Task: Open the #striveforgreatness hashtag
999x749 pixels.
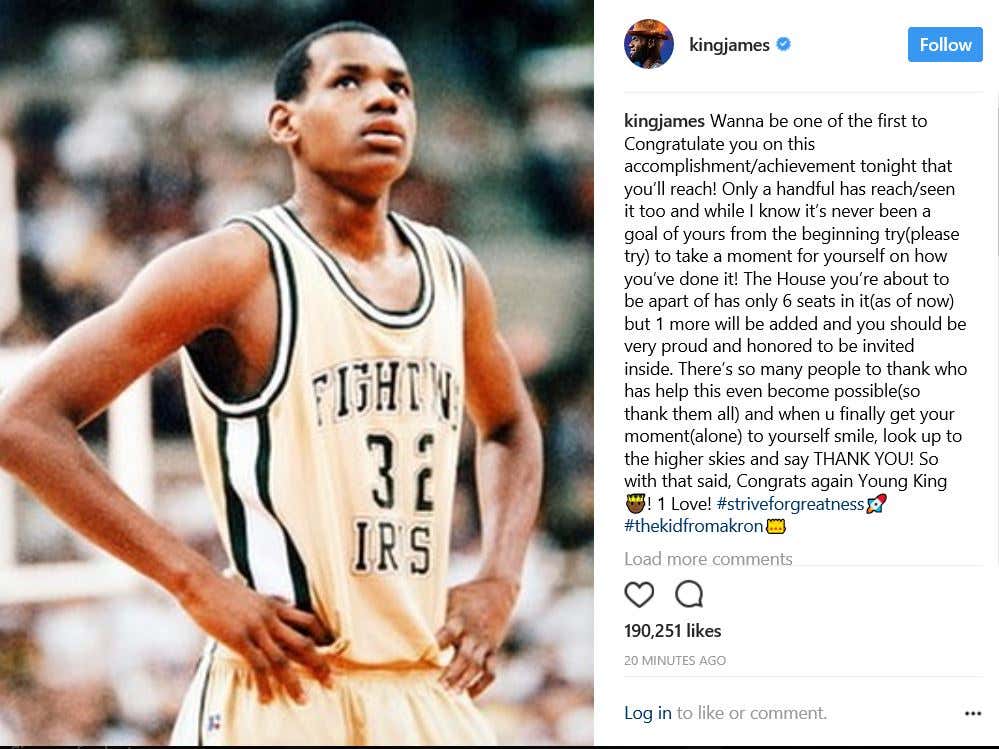Action: click(x=790, y=504)
